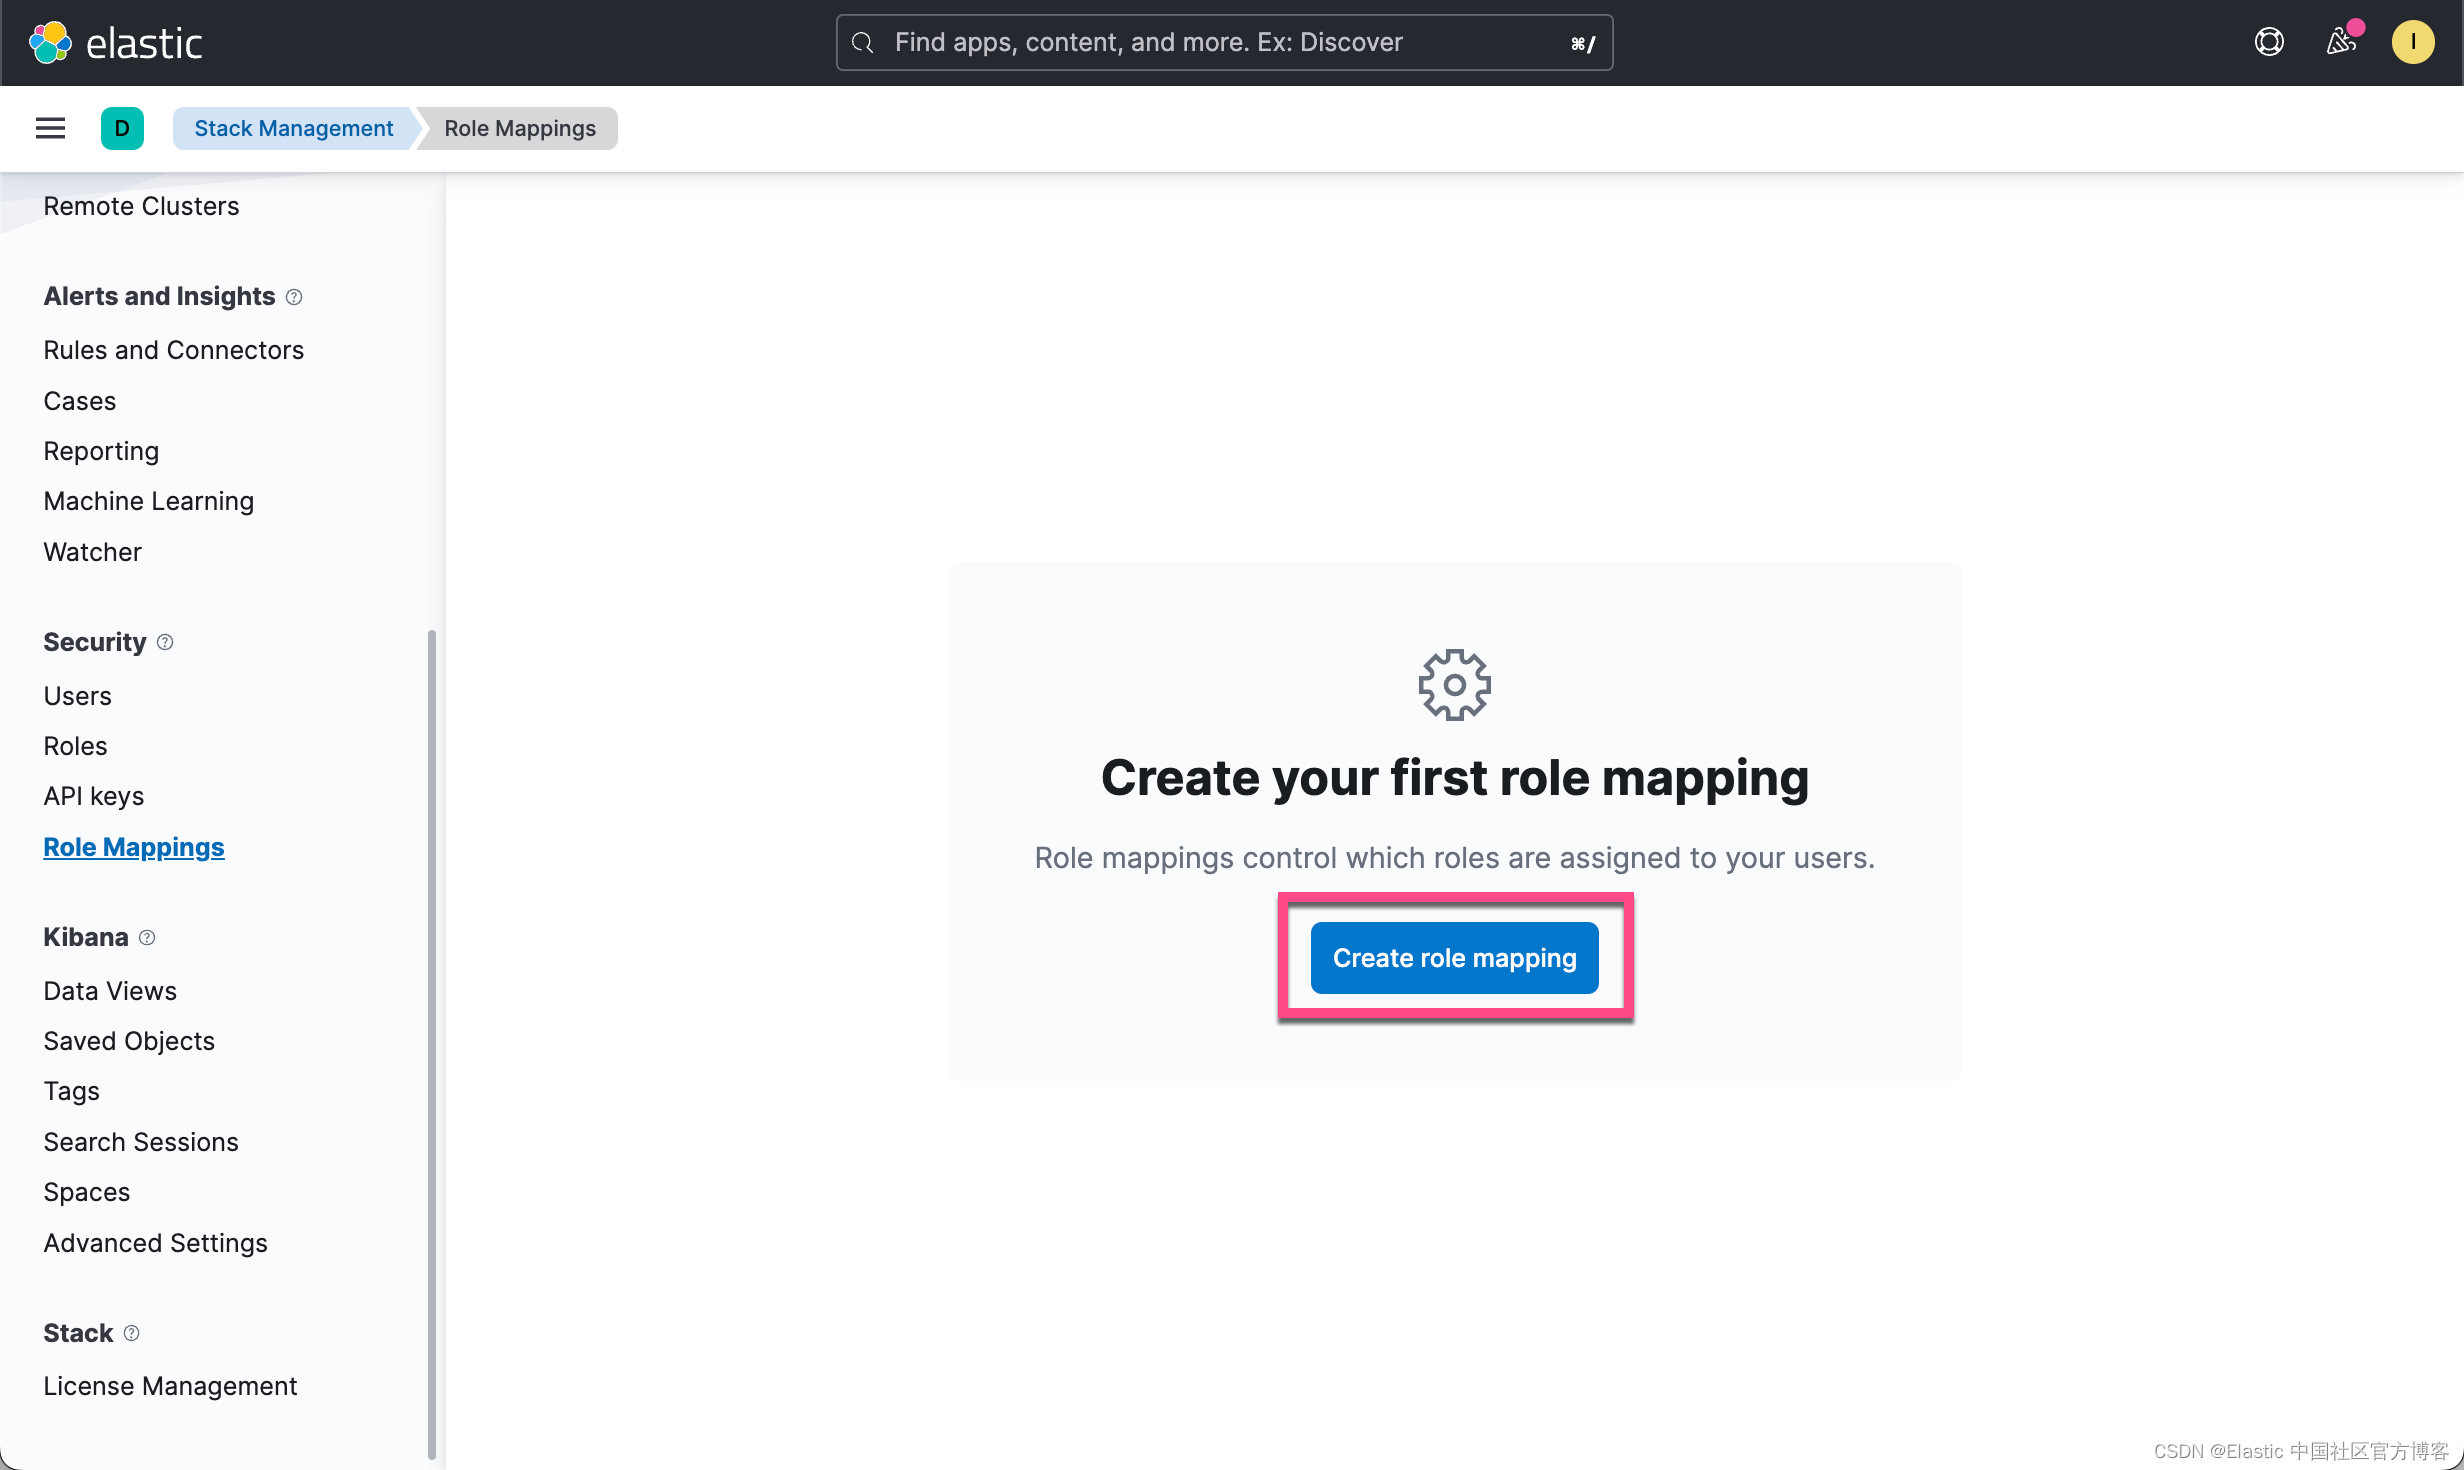Image resolution: width=2464 pixels, height=1470 pixels.
Task: Go to Stack Management breadcrumb
Action: coord(293,128)
